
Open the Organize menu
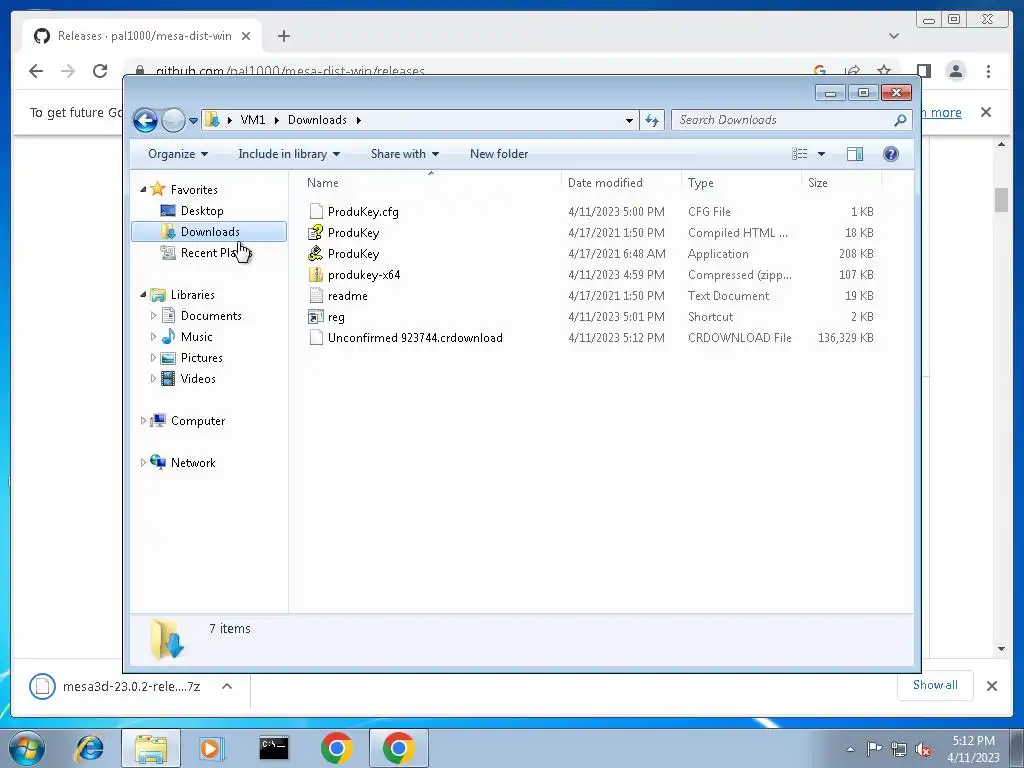point(178,154)
